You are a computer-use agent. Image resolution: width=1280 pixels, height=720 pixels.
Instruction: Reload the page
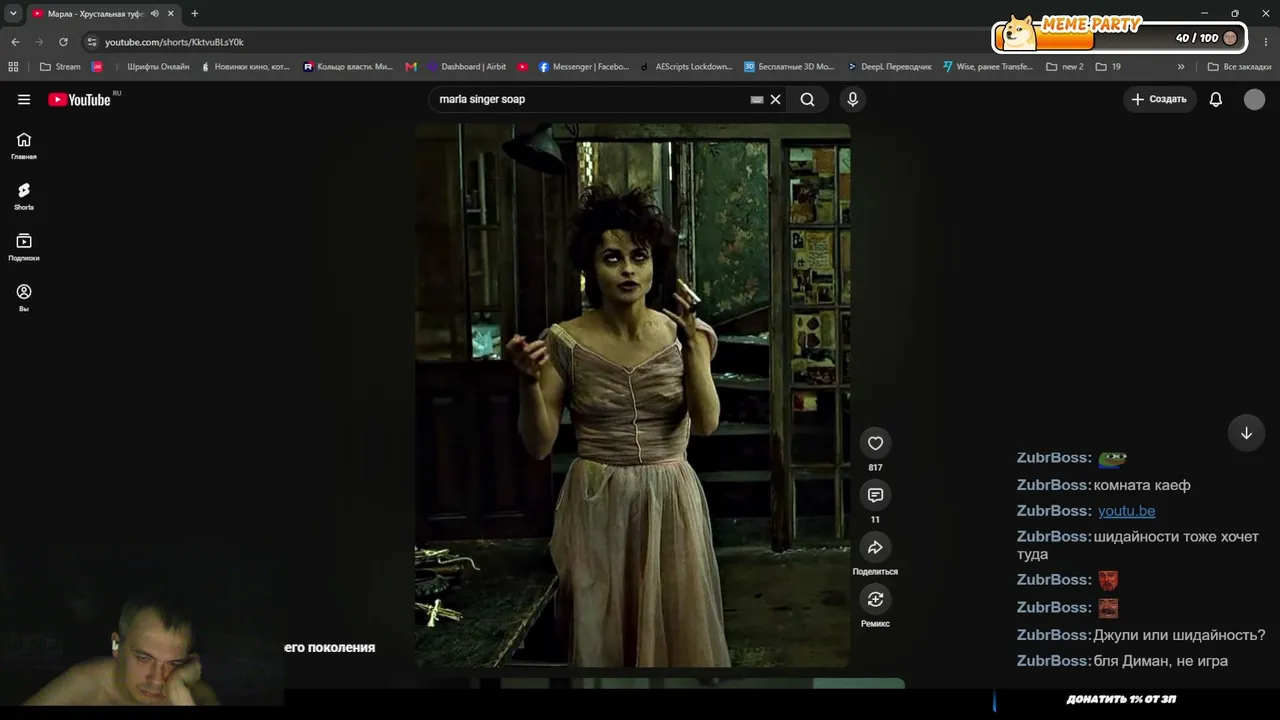63,42
